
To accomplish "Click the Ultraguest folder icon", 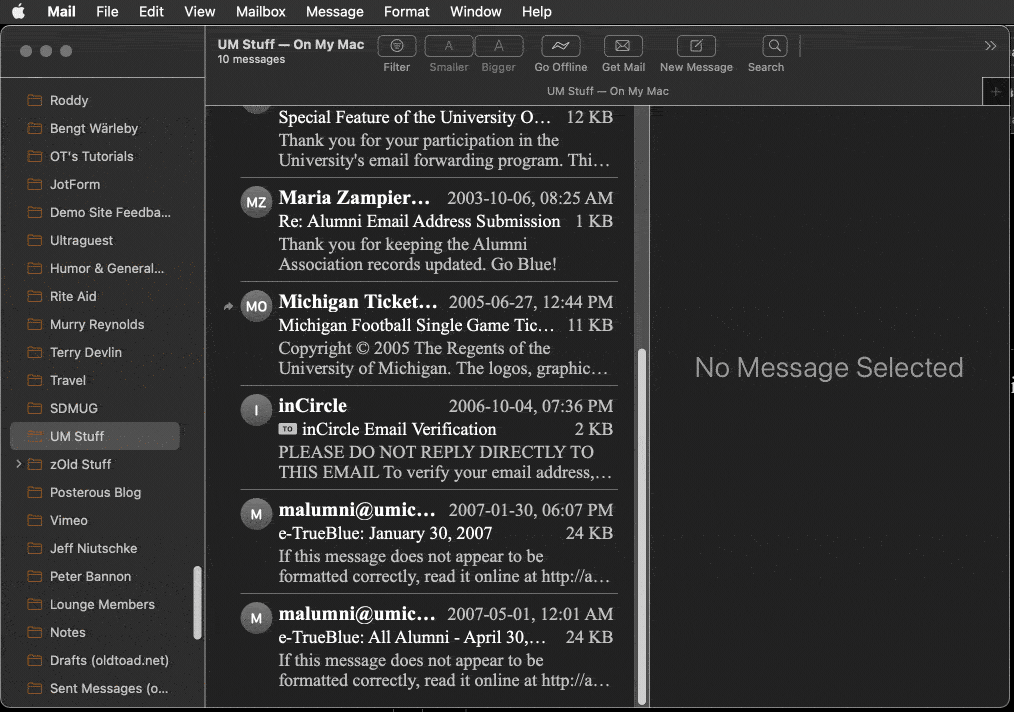I will click(x=34, y=240).
